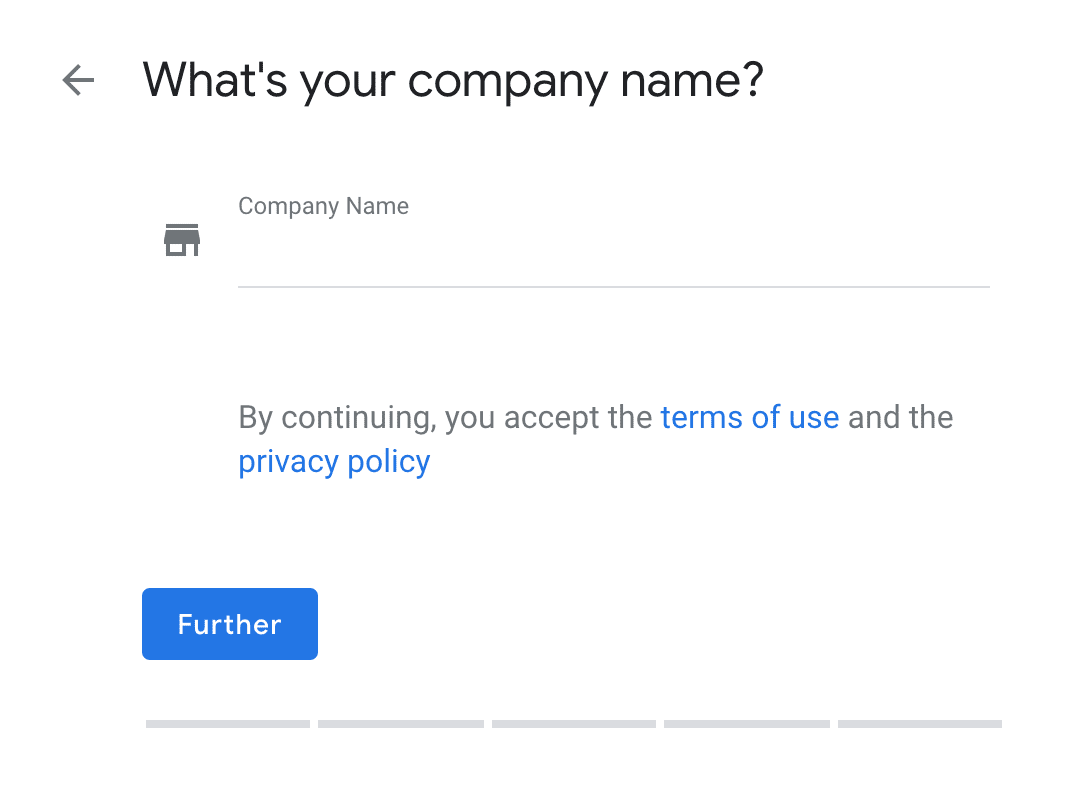Open the privacy policy link

click(334, 462)
